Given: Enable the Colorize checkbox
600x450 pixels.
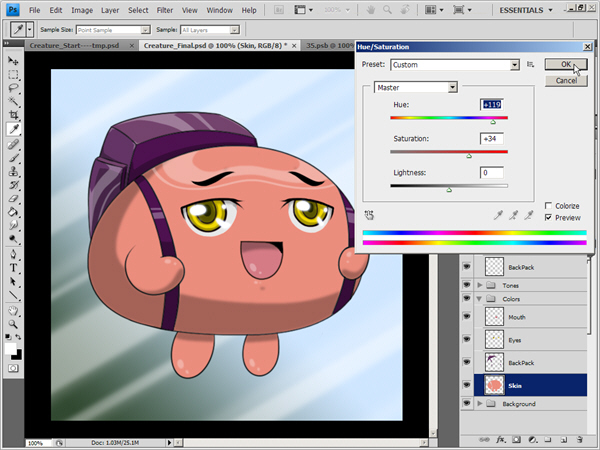Looking at the screenshot, I should tap(548, 206).
